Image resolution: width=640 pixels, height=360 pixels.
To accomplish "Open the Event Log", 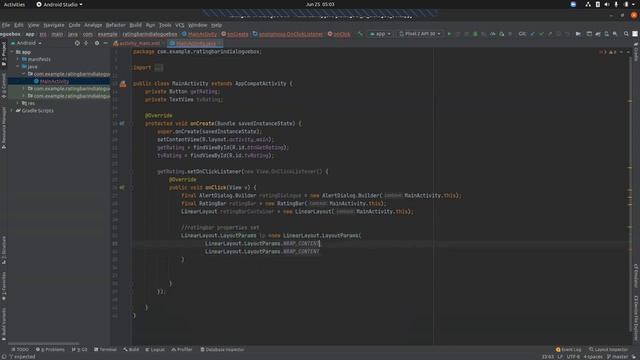I will point(569,349).
